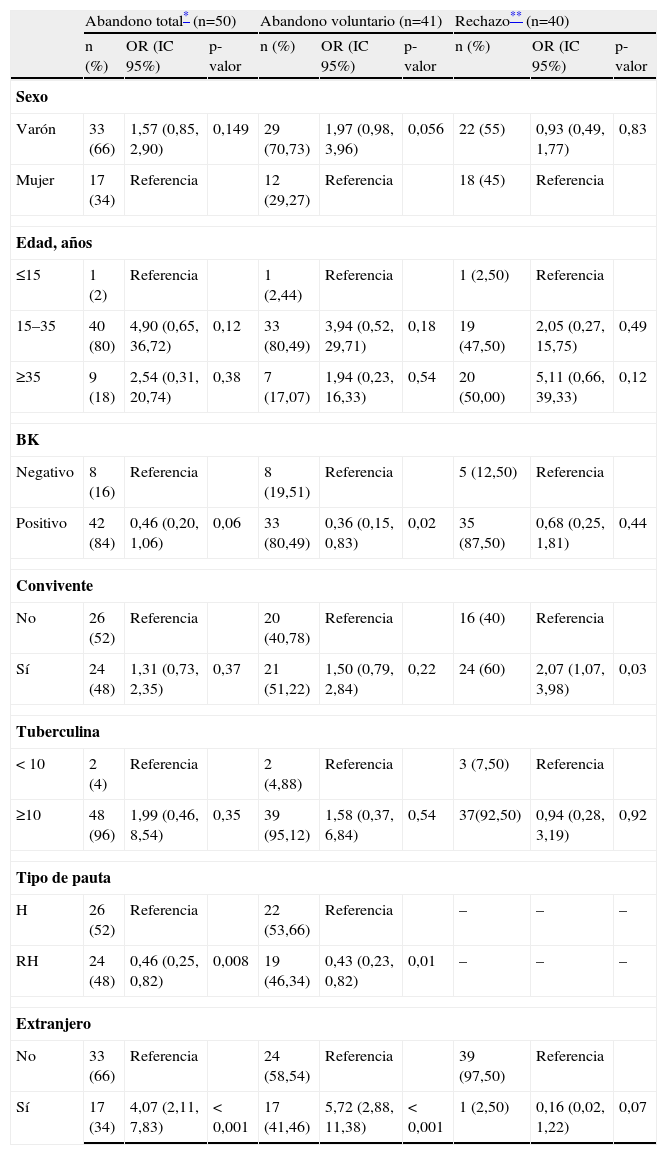The height and width of the screenshot is (1155, 667).
Task: Select the Mujer row label
Action: tap(34, 181)
